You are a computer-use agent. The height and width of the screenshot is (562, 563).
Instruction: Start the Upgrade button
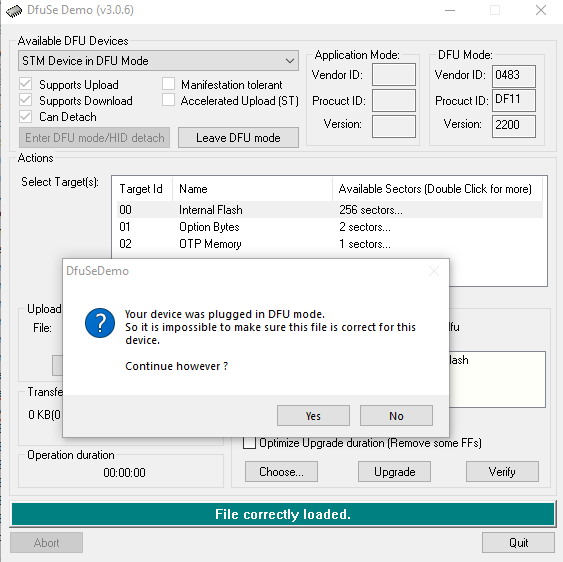tap(394, 472)
